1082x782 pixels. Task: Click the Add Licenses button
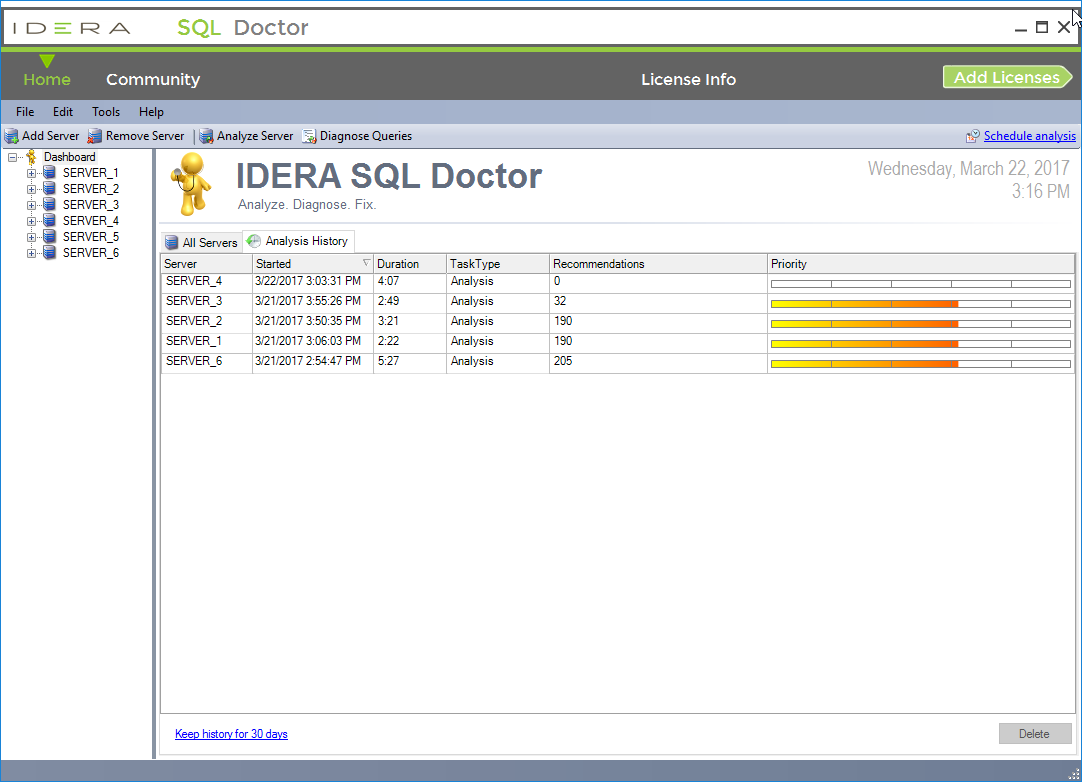click(1006, 78)
